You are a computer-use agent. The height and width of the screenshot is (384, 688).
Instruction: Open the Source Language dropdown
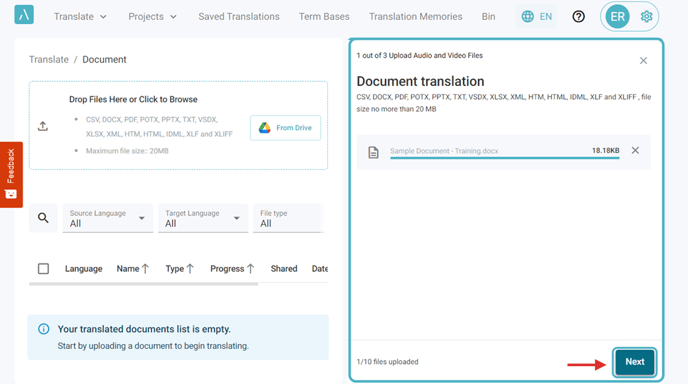point(108,218)
